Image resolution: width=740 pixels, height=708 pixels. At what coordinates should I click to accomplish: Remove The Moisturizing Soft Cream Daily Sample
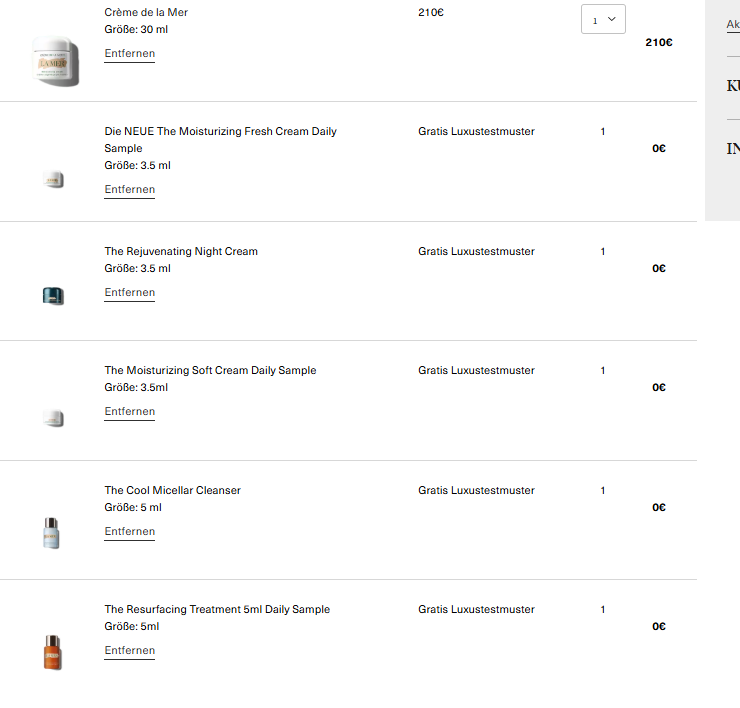[129, 411]
